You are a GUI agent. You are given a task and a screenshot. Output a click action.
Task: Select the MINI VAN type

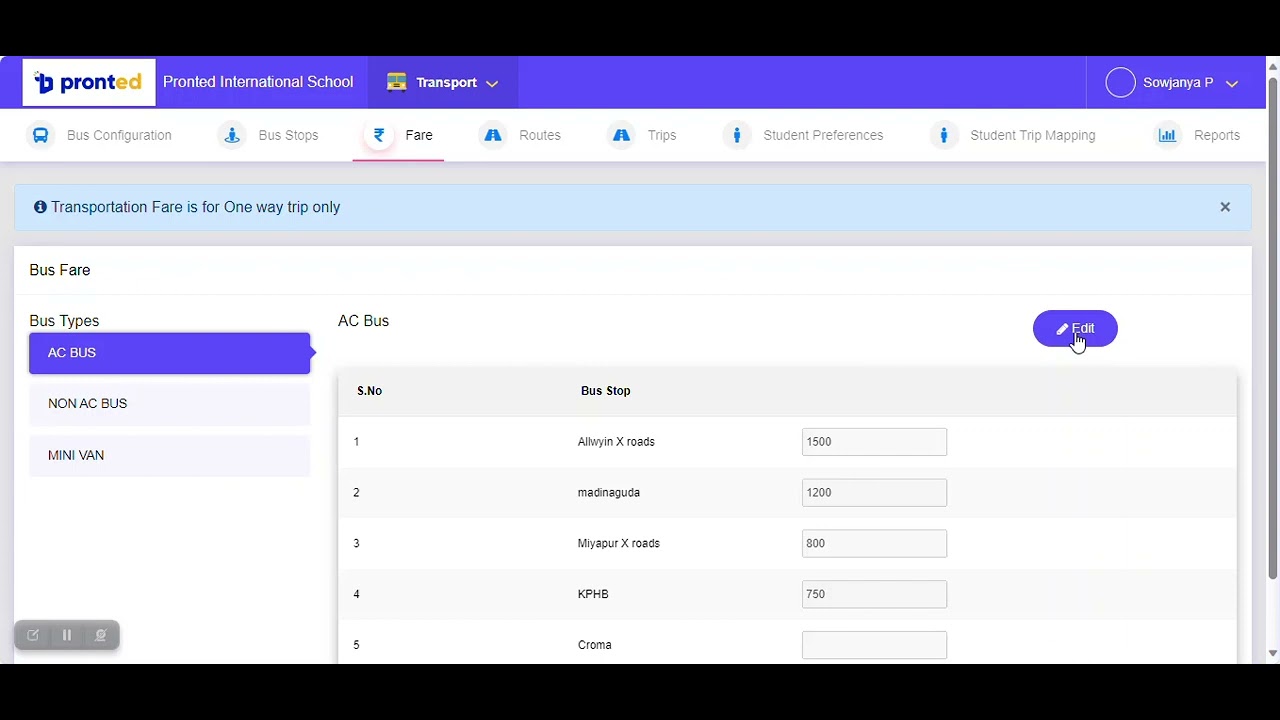[170, 455]
